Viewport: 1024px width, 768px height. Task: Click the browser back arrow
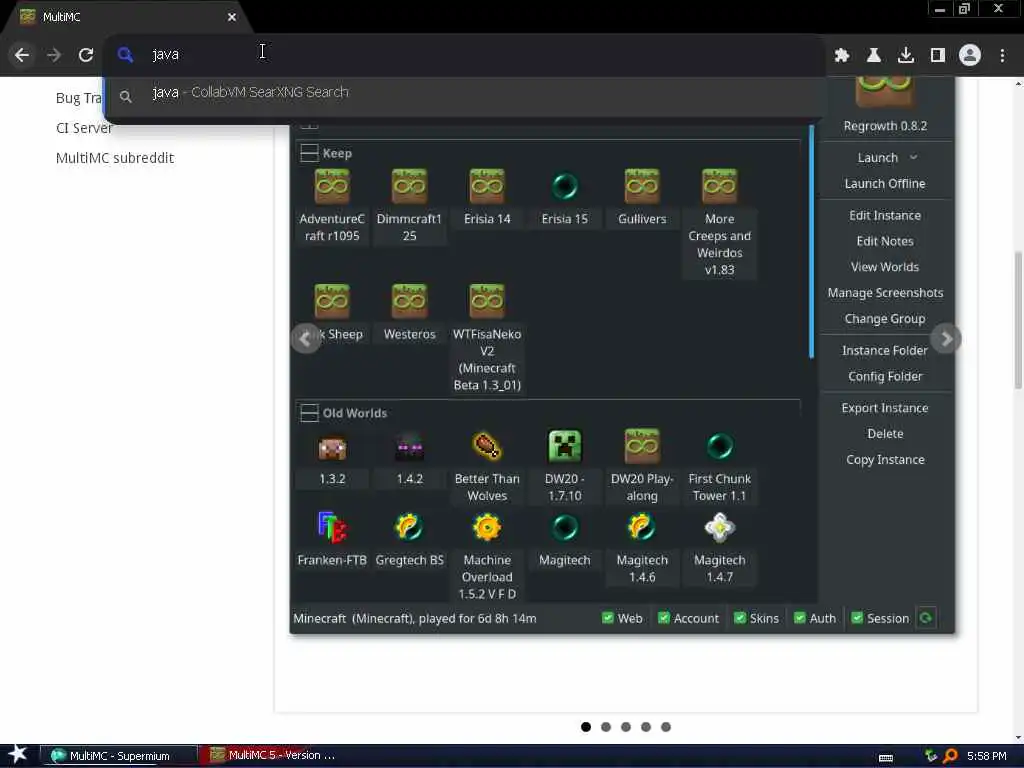22,55
